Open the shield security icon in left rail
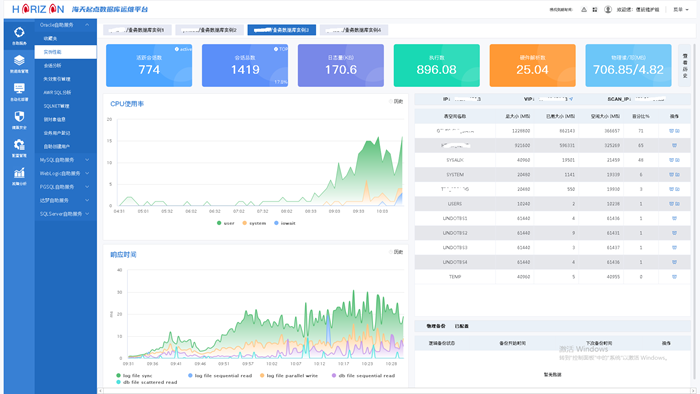The image size is (700, 394). 19,116
